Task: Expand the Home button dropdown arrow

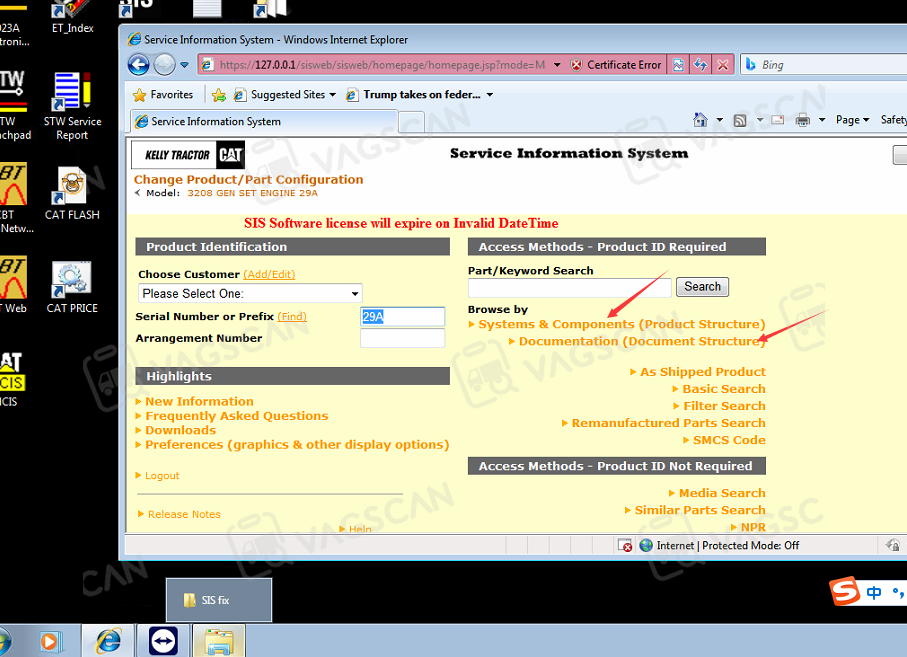Action: click(x=720, y=120)
